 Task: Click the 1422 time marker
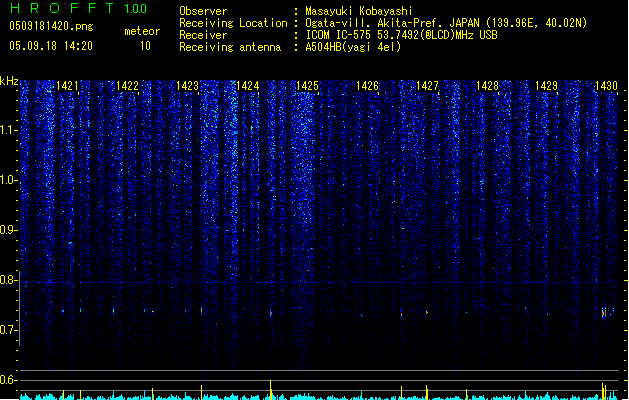127,86
